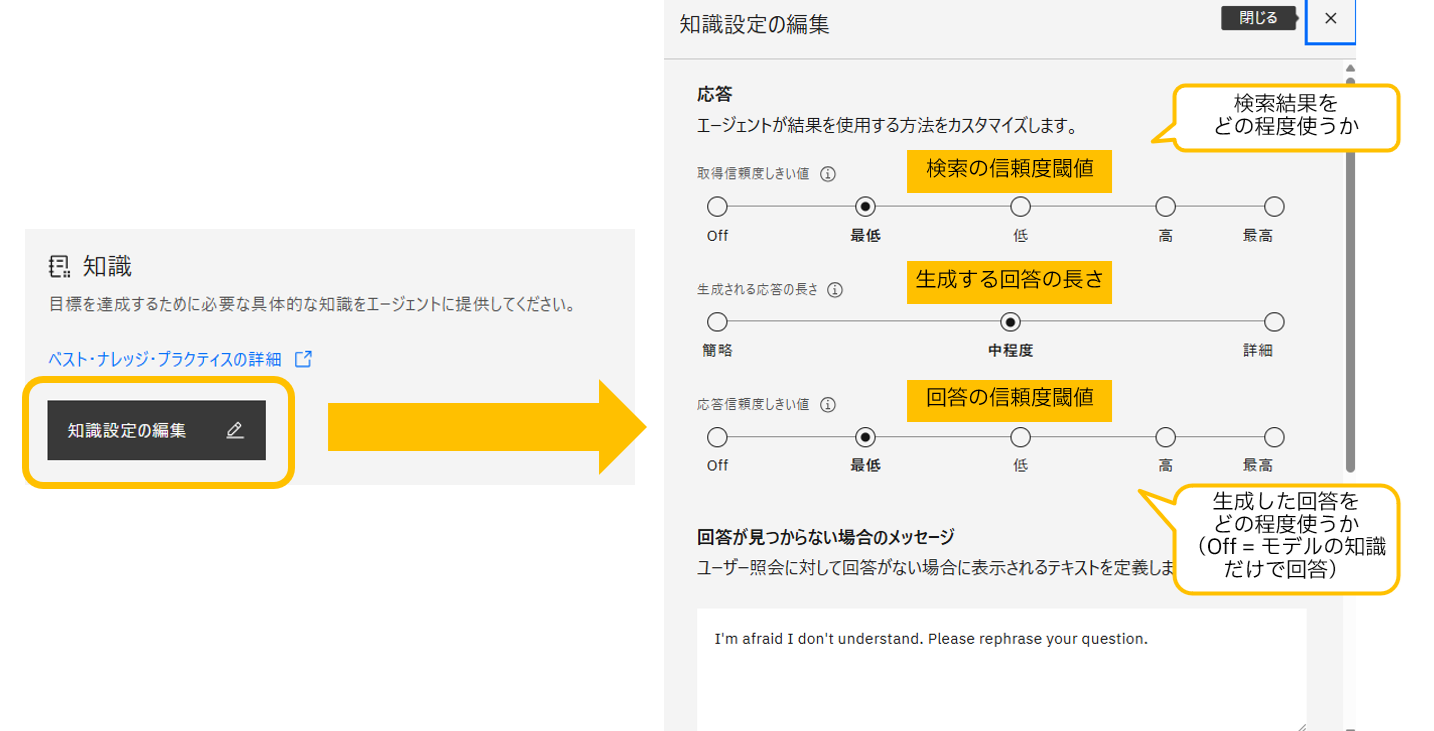Select 低 for 取得信頼度しきい値
The image size is (1434, 731).
click(1020, 207)
